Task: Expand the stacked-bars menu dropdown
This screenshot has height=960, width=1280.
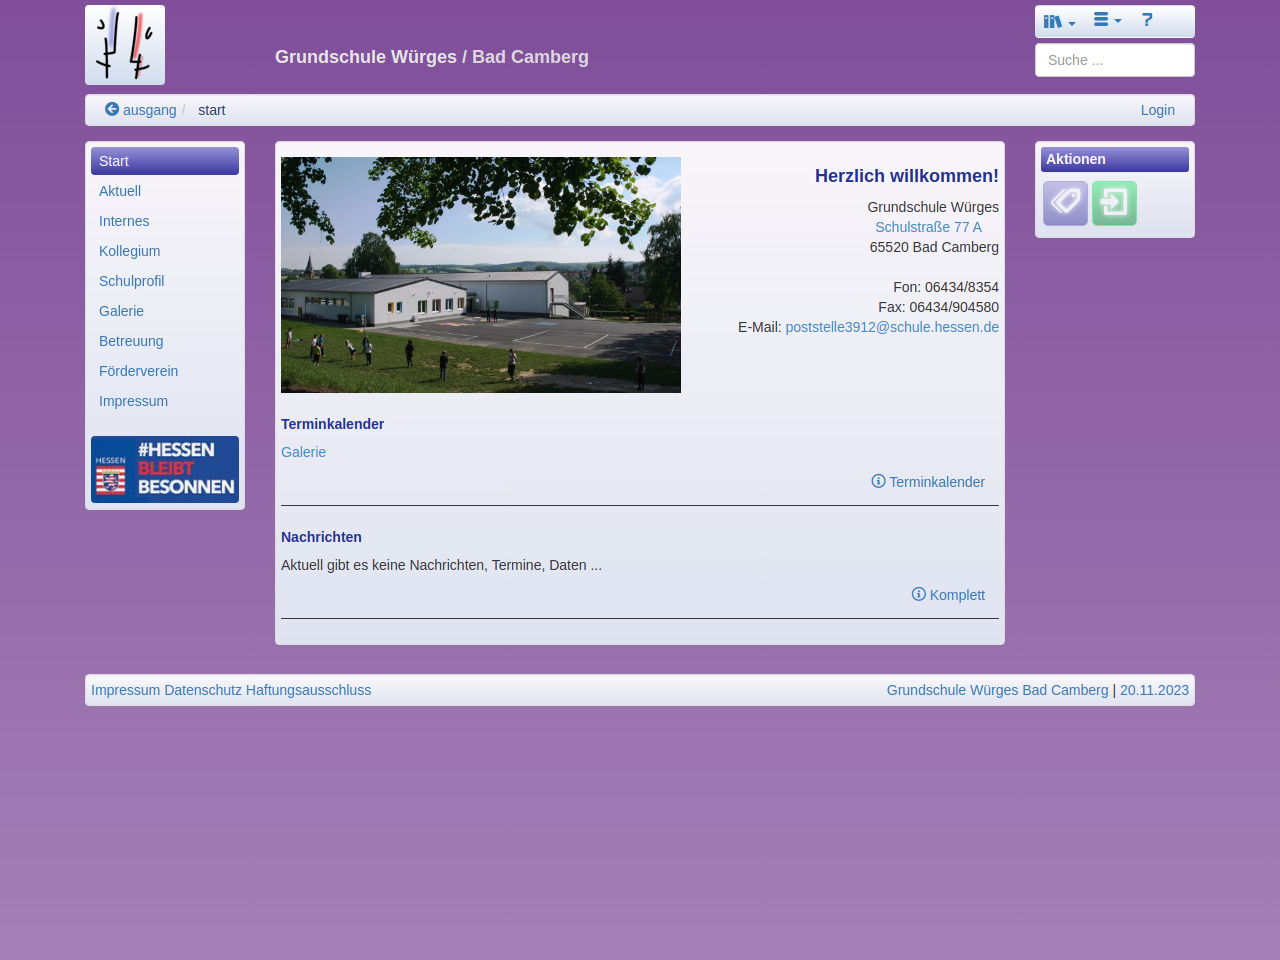Action: (x=1107, y=20)
